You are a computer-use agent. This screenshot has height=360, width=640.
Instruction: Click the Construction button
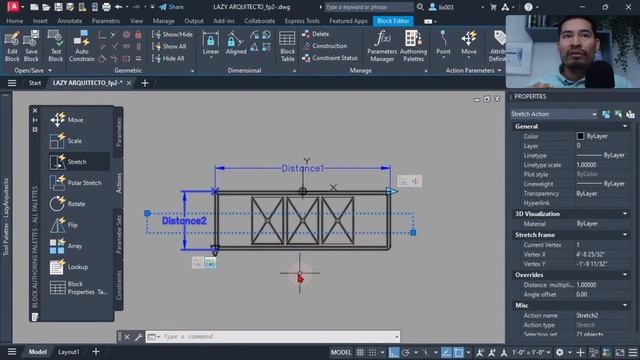tap(324, 46)
